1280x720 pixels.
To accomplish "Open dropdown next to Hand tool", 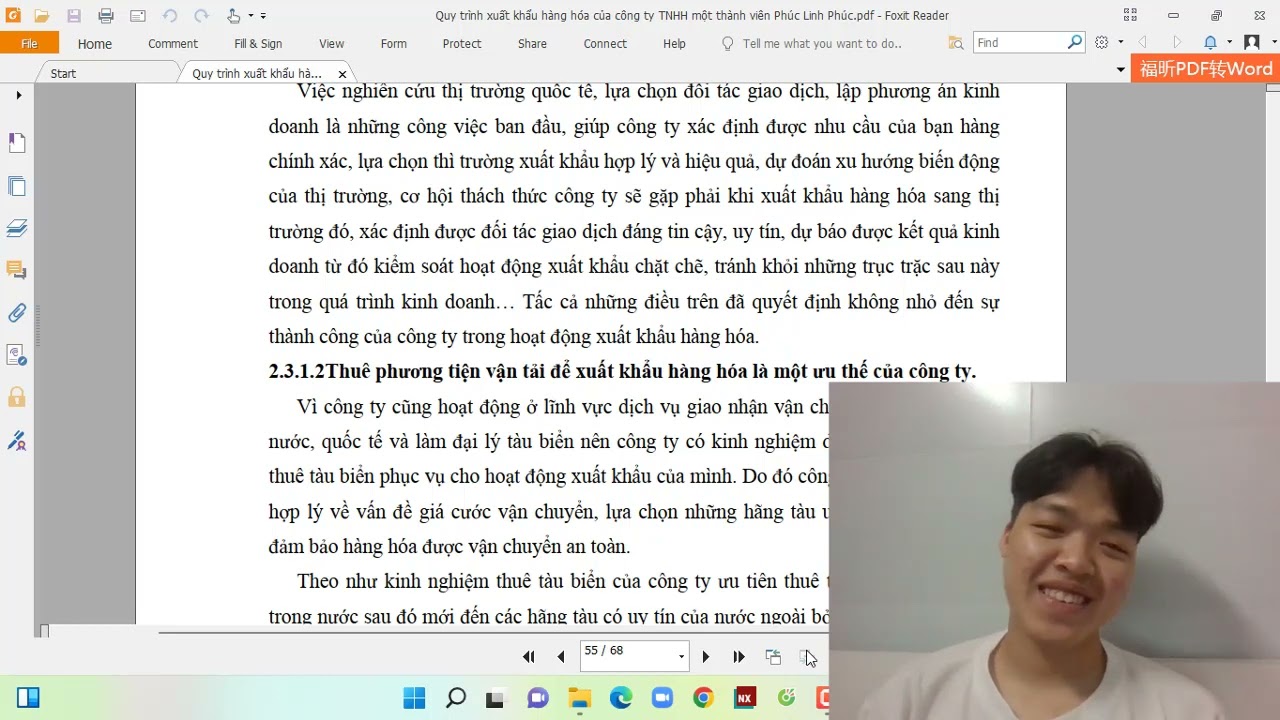I will coord(250,16).
